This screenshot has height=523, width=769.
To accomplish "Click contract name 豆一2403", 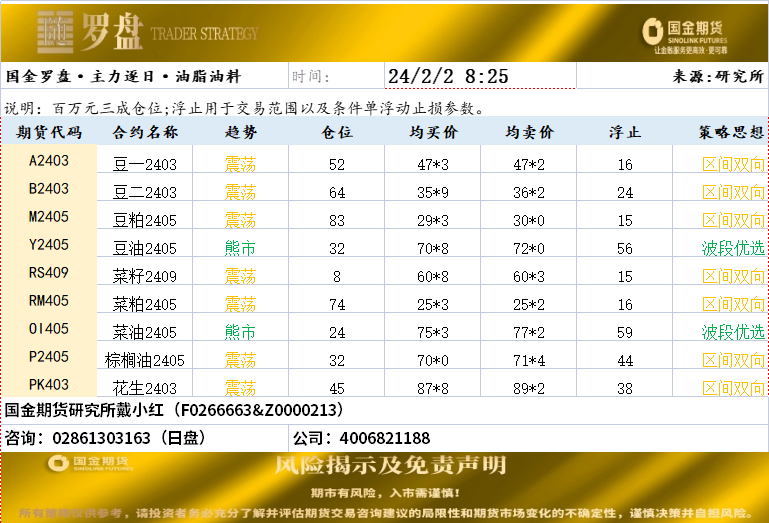I will pos(145,164).
